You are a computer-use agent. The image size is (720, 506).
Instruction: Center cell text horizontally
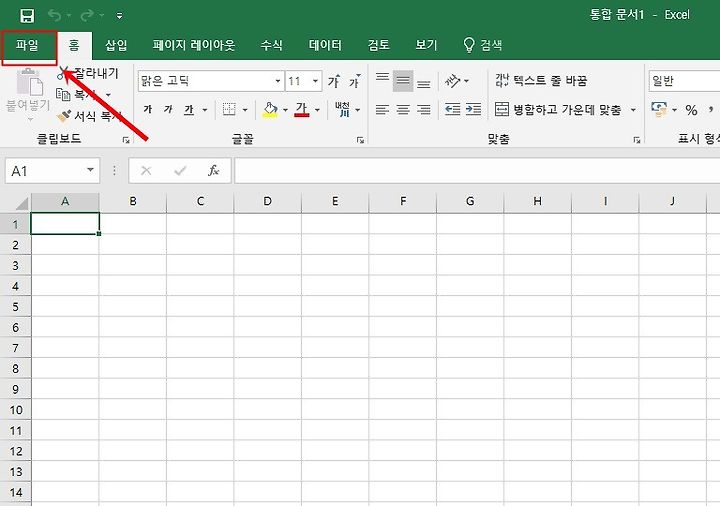403,109
